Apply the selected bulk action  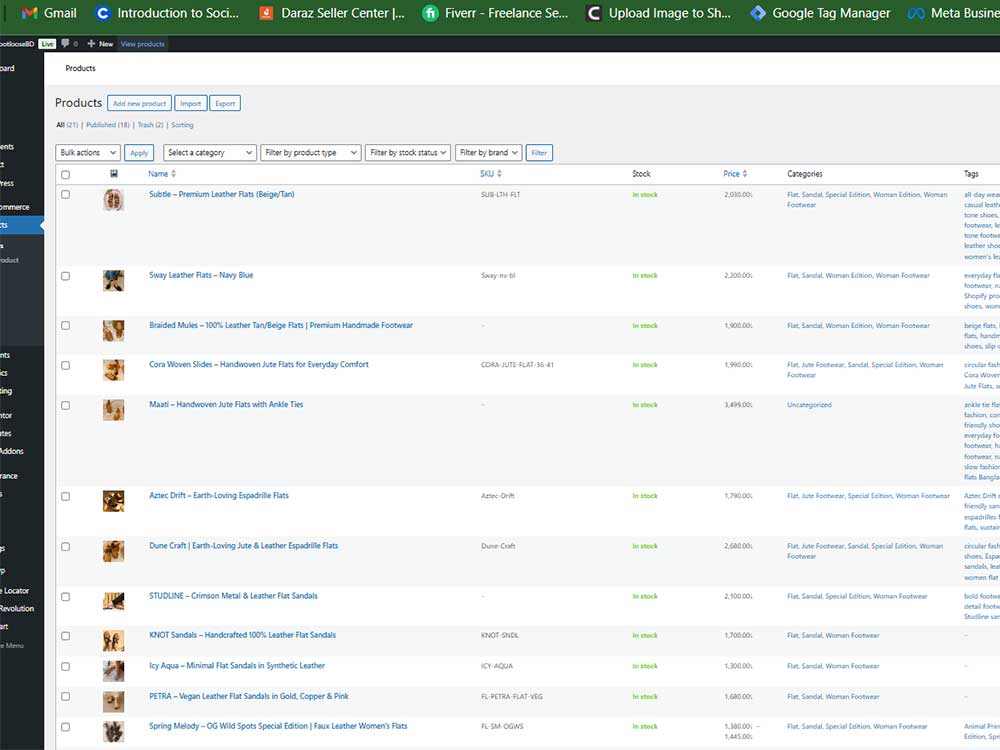pos(139,153)
